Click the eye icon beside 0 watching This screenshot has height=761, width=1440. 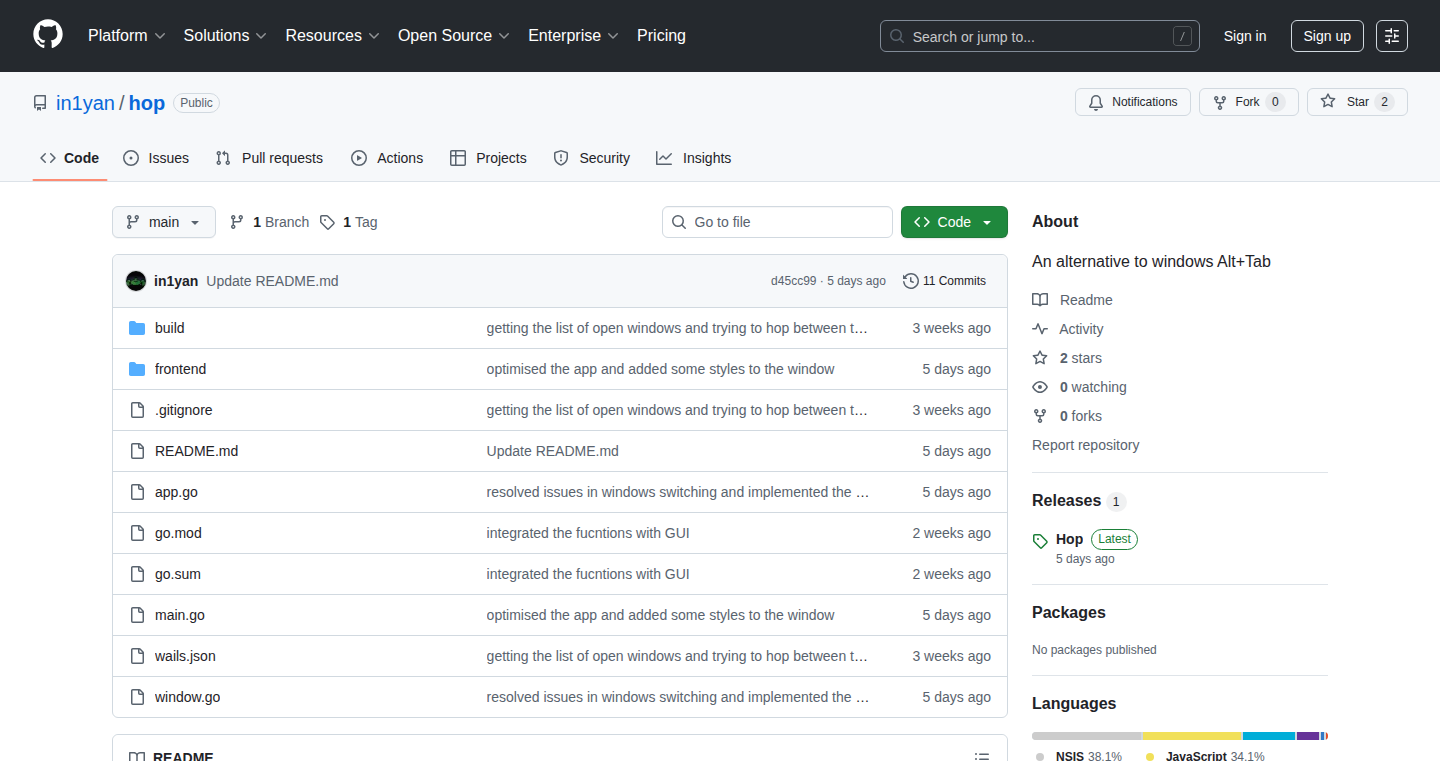click(x=1040, y=387)
